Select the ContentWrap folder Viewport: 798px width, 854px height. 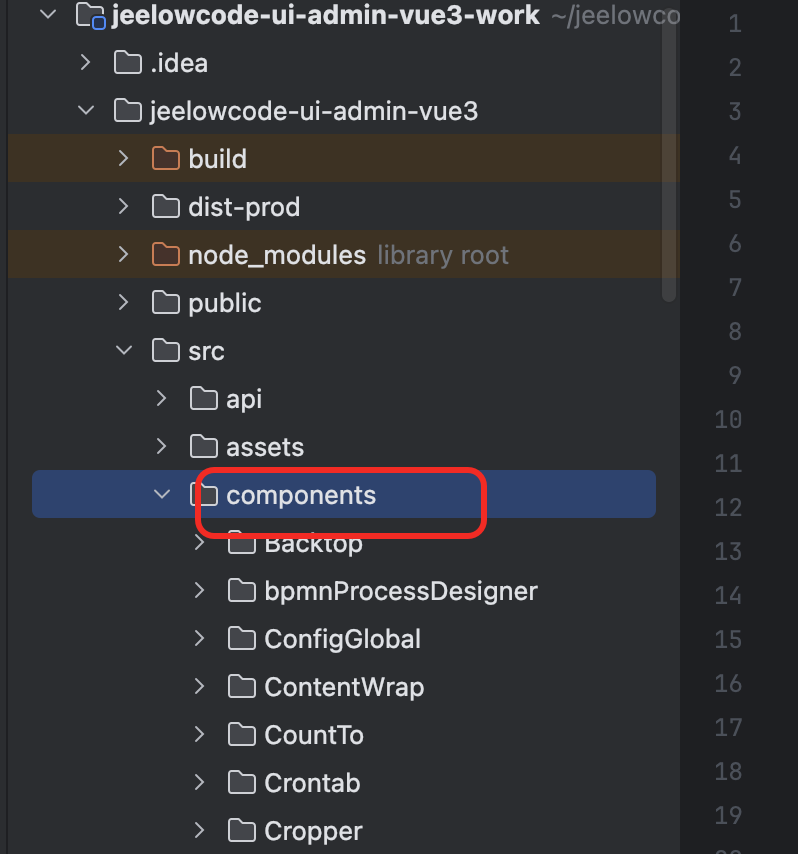344,687
